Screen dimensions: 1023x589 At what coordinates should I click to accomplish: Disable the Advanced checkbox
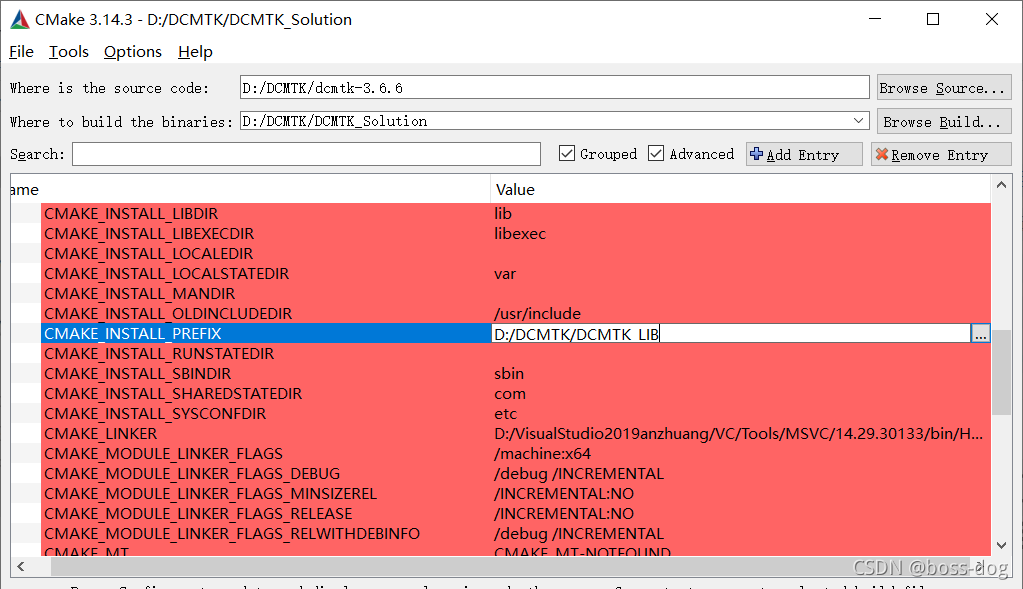[656, 153]
